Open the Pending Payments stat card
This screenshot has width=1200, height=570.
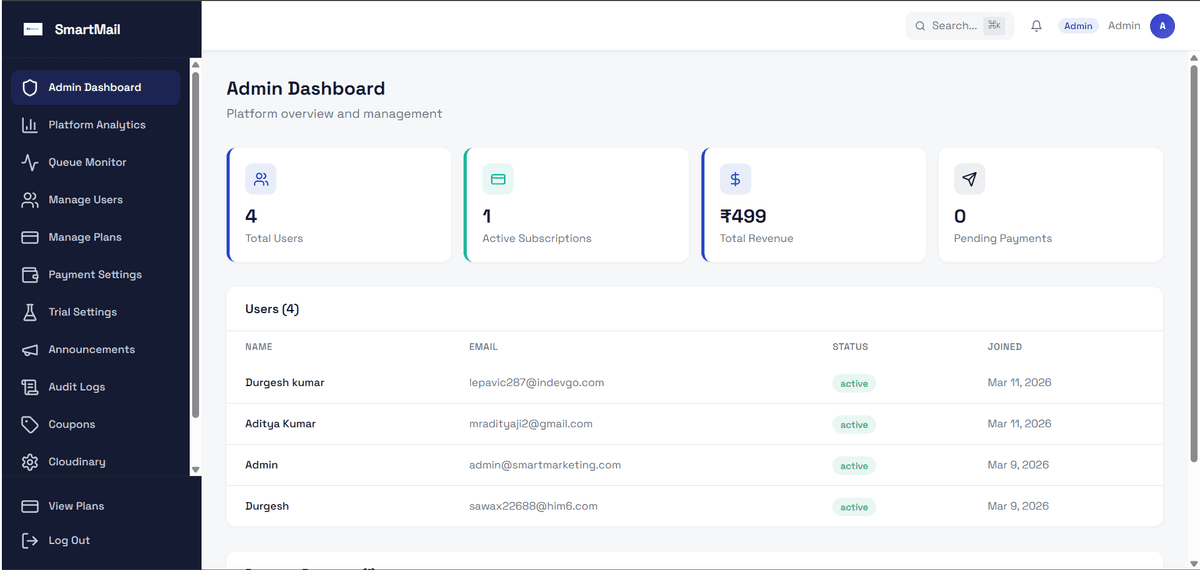(x=1051, y=205)
